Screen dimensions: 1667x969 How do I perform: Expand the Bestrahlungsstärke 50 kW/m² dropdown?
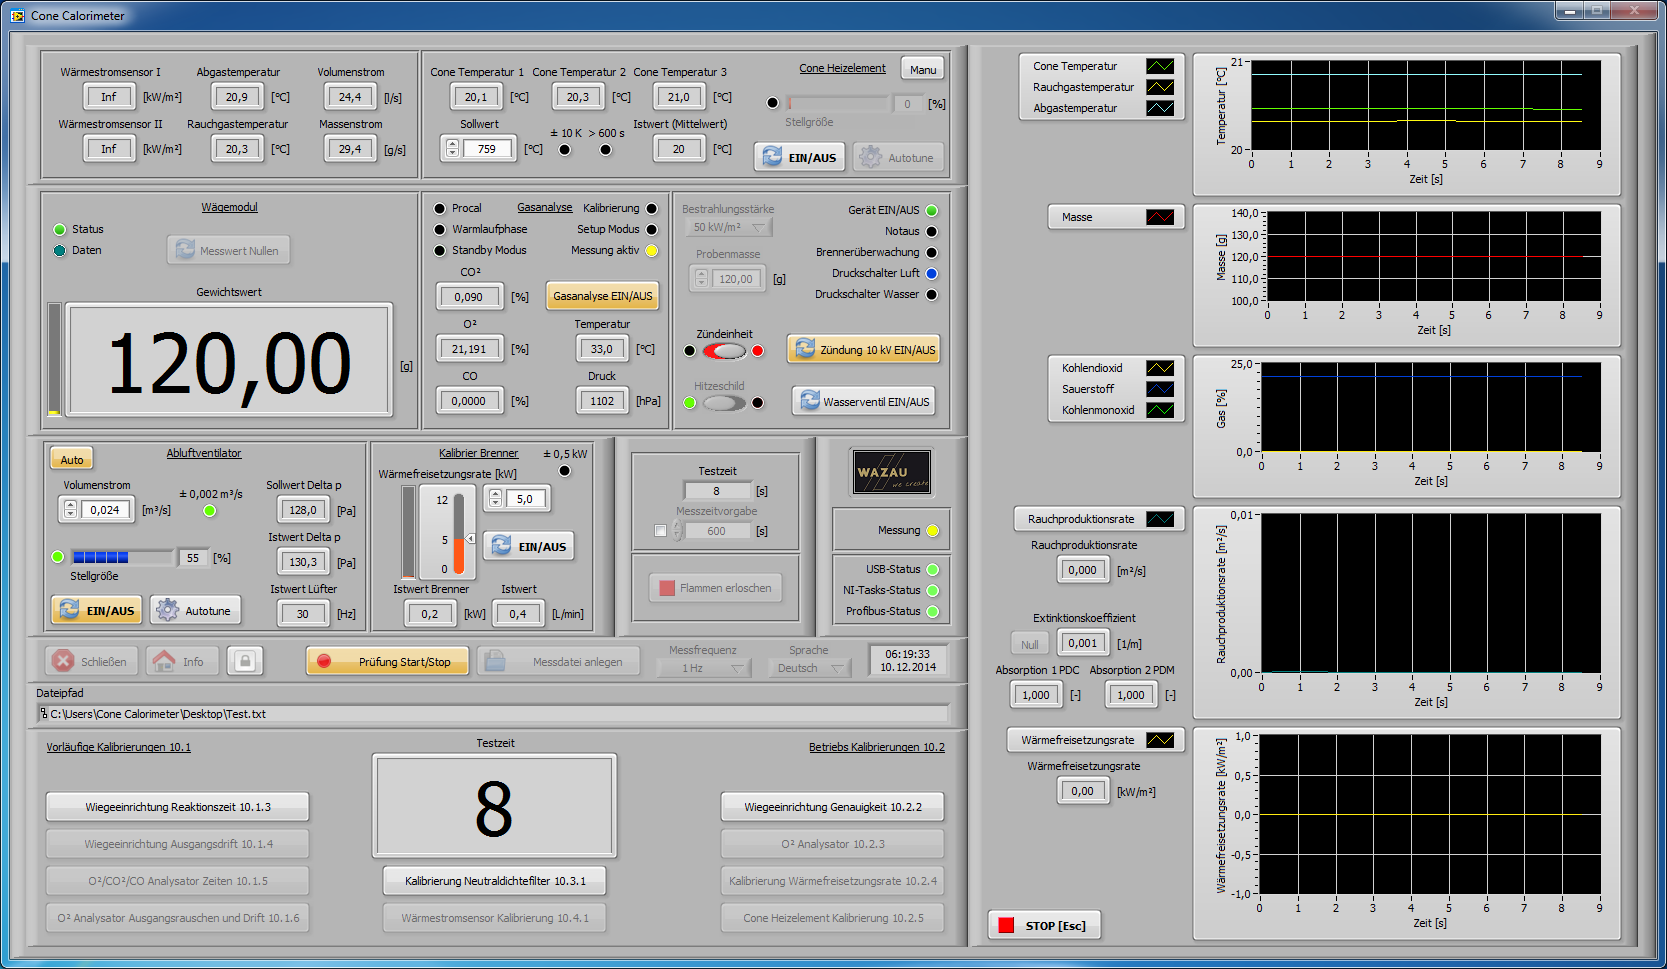[x=729, y=228]
